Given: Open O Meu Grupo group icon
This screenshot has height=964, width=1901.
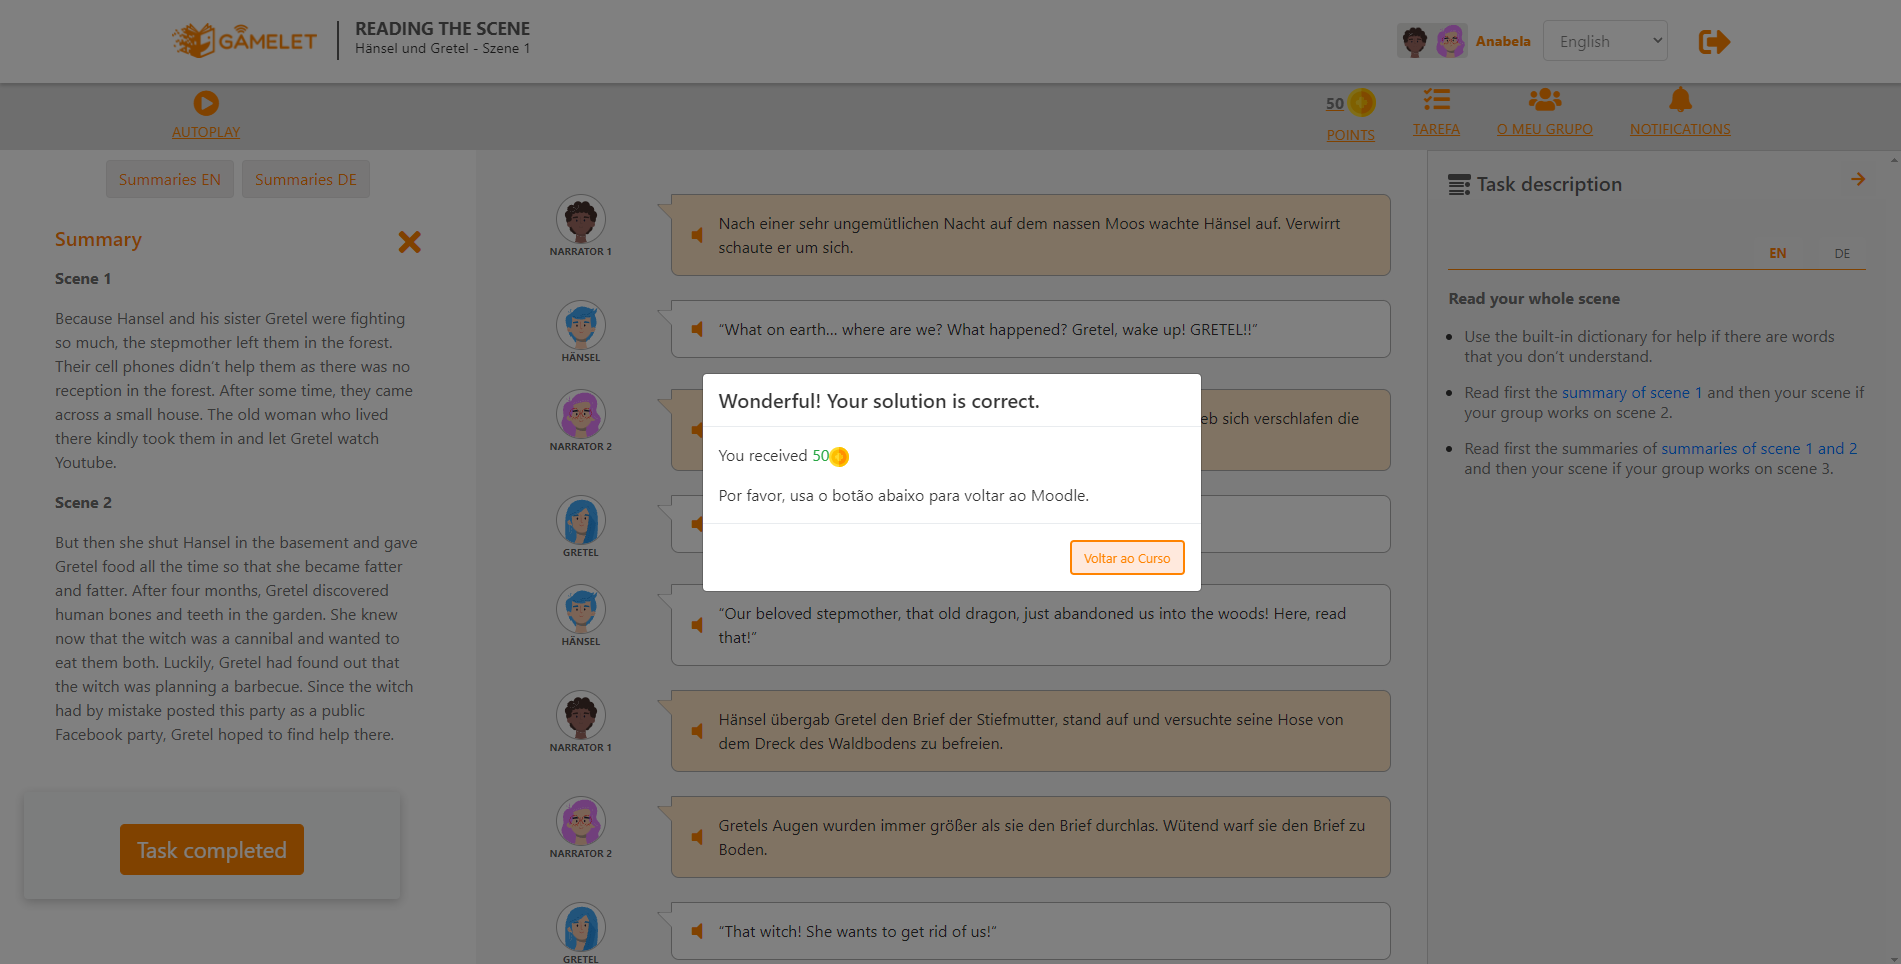Looking at the screenshot, I should coord(1545,99).
